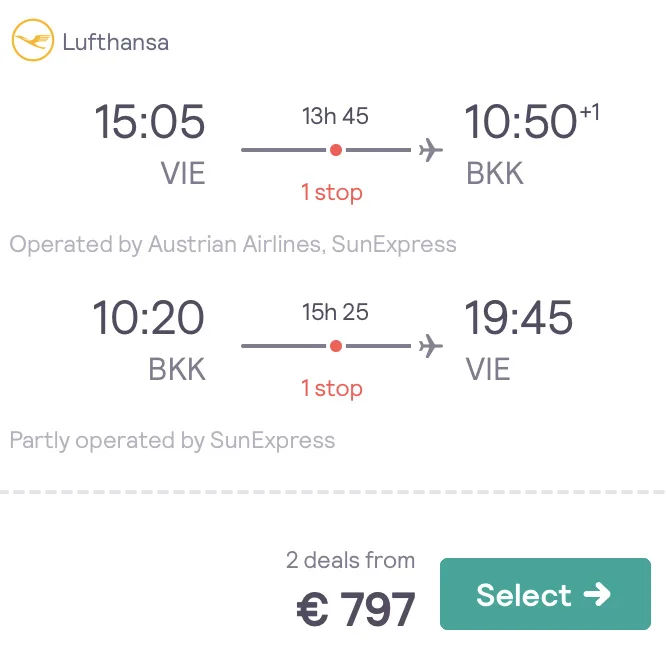The image size is (666, 651).
Task: Click the Lufthansa airline name
Action: [116, 42]
